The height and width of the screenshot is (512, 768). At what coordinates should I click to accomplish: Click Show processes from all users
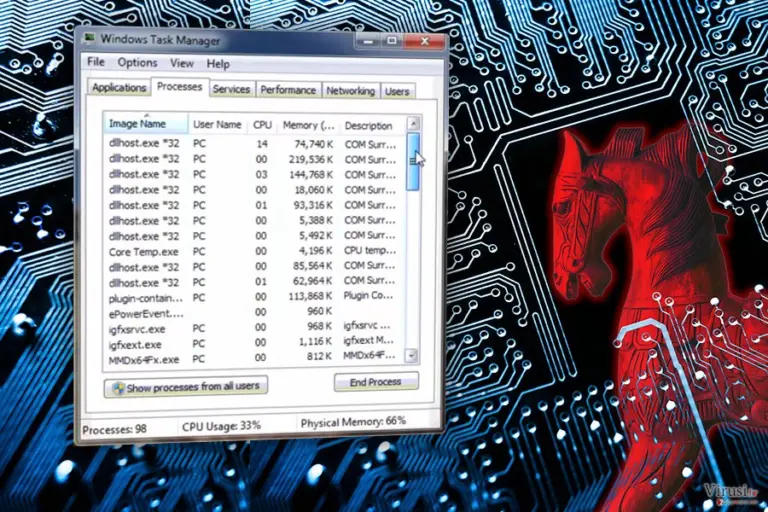tap(186, 387)
